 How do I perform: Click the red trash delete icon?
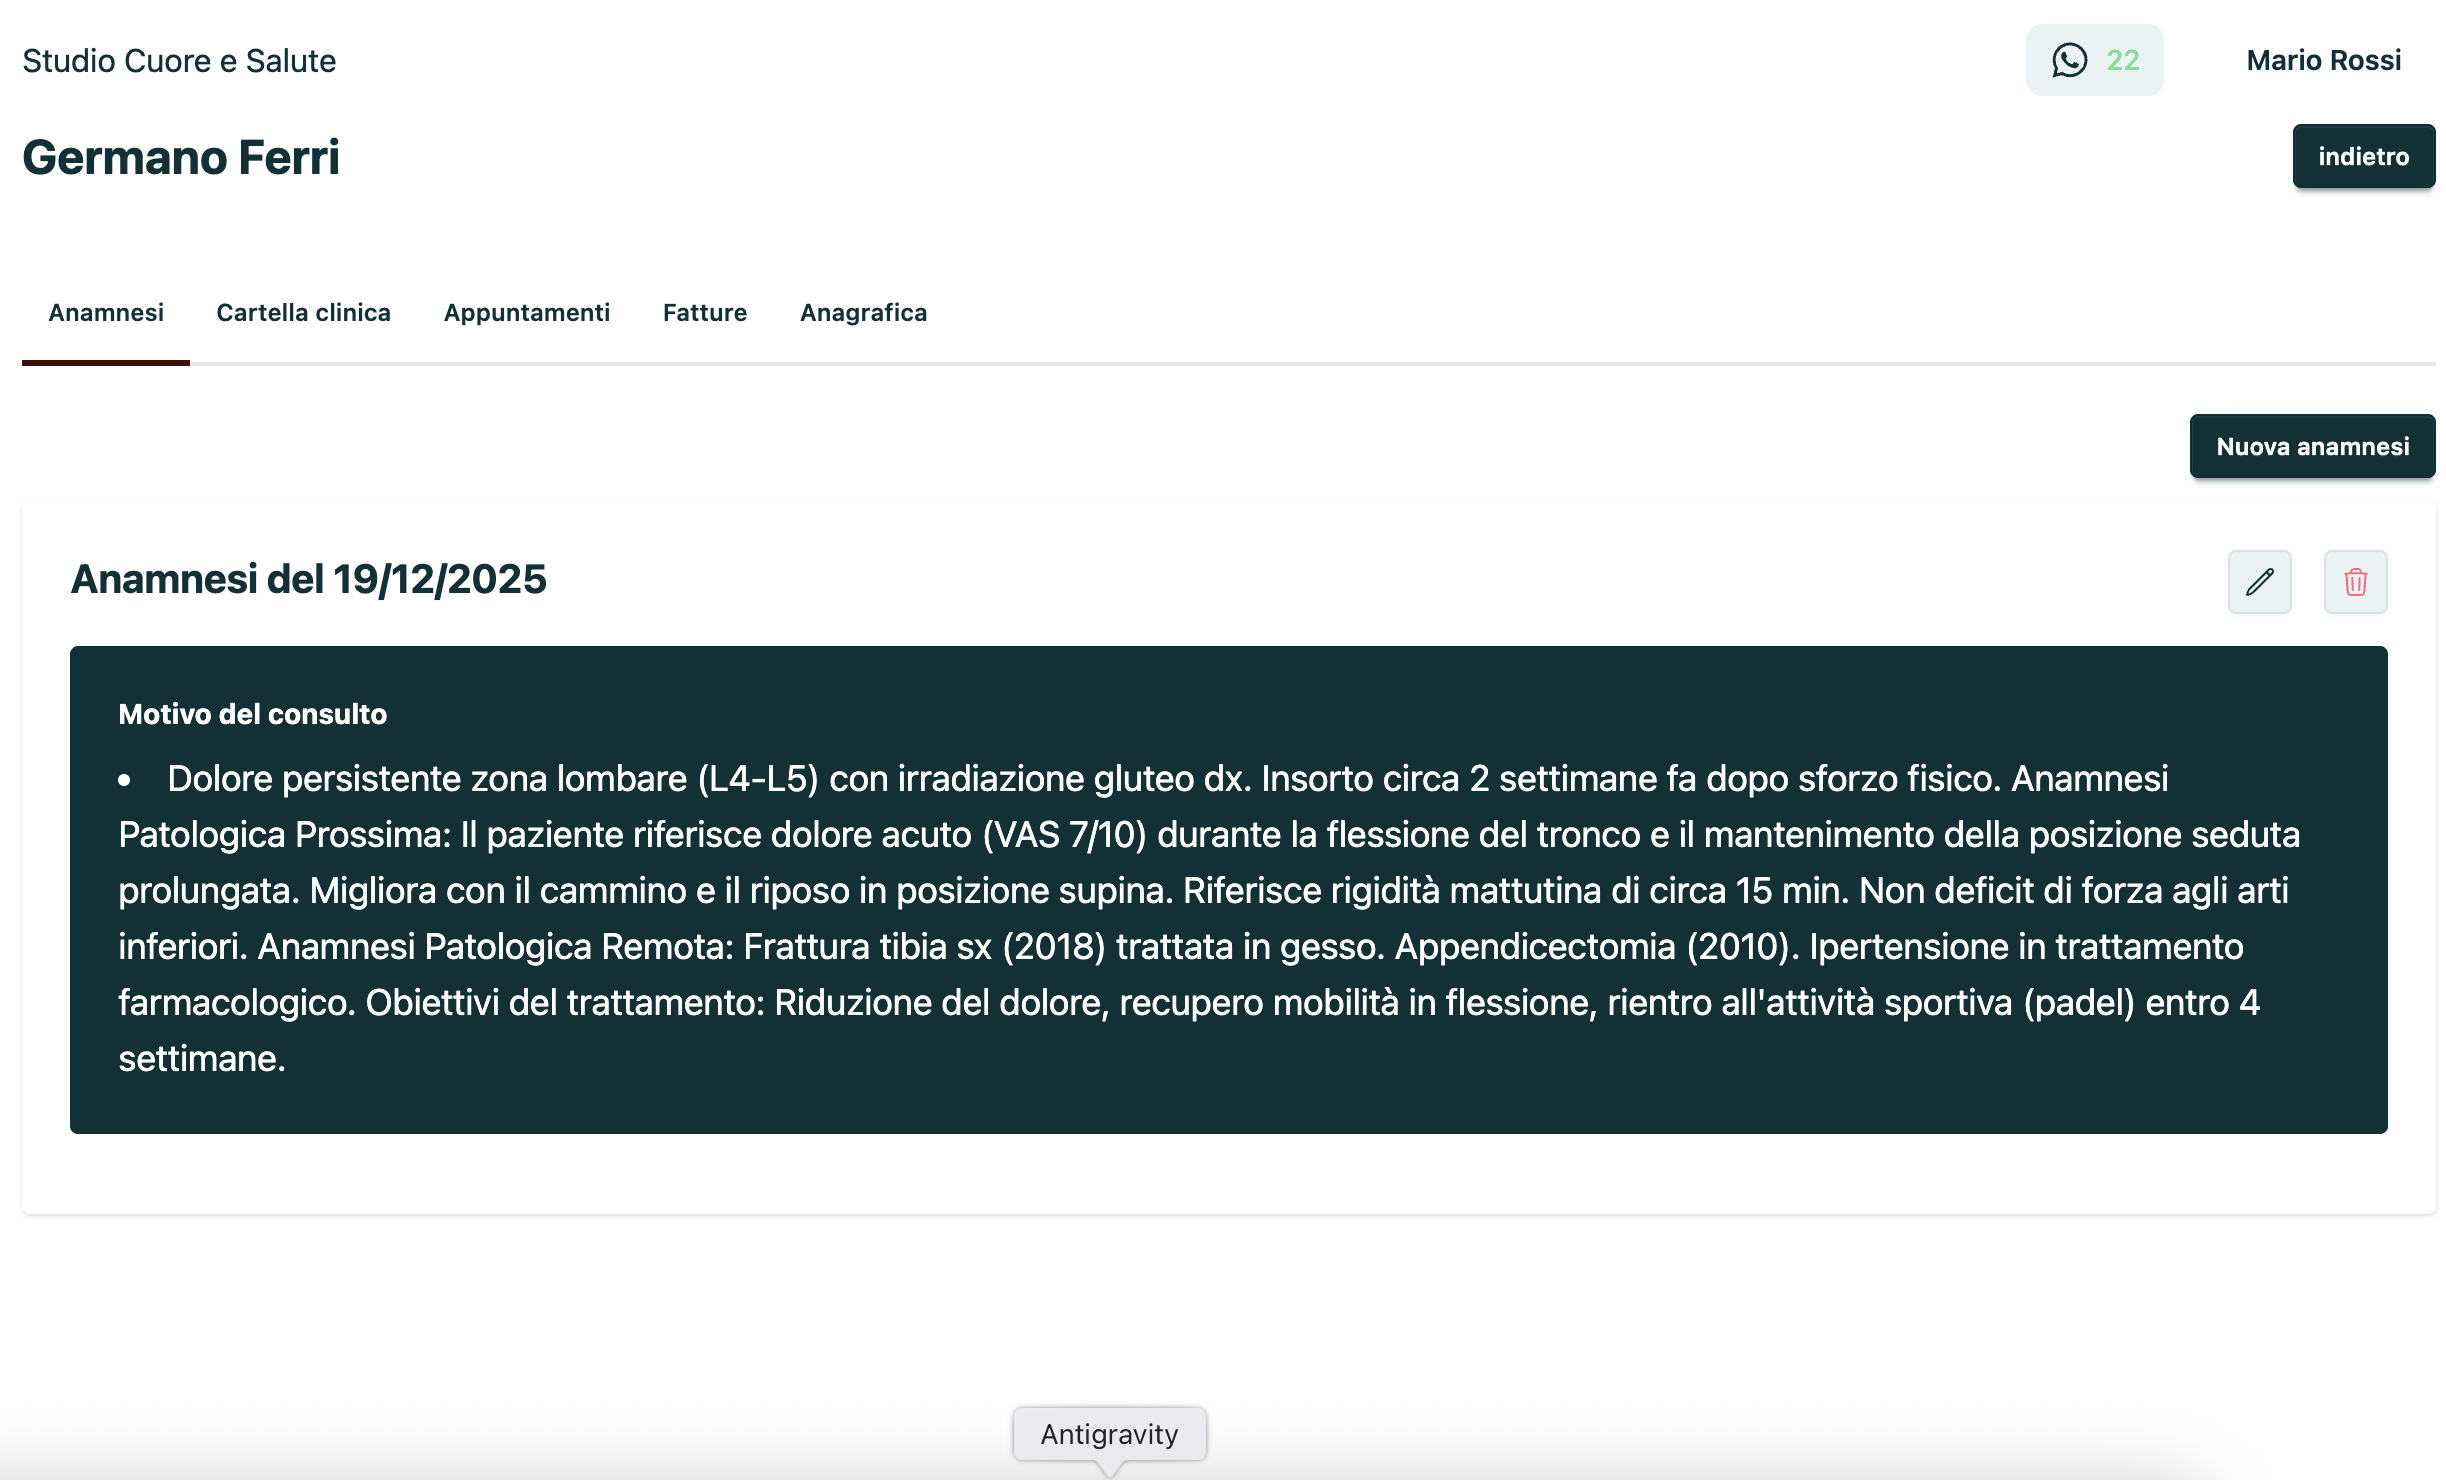tap(2355, 582)
